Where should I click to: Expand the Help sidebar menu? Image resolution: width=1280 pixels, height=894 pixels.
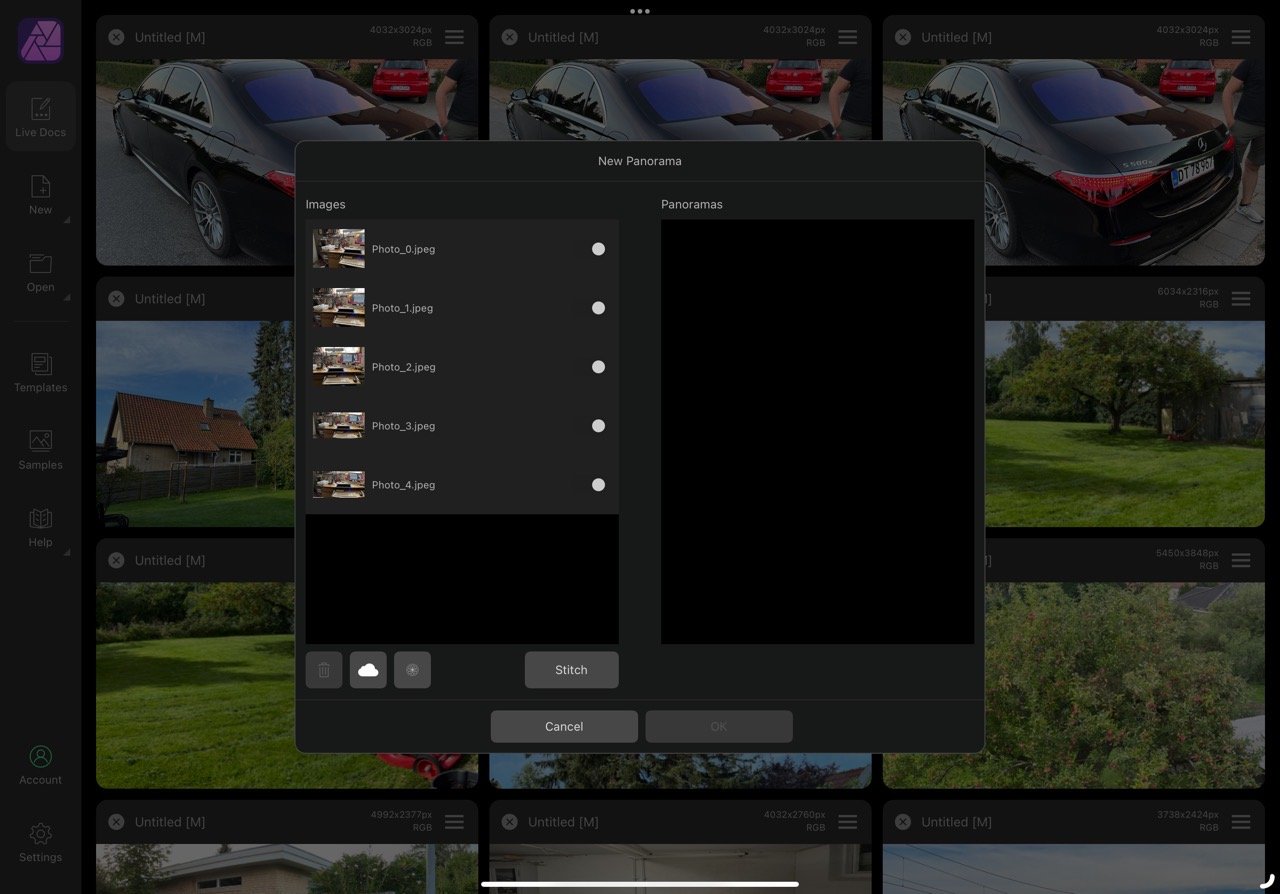(x=40, y=527)
